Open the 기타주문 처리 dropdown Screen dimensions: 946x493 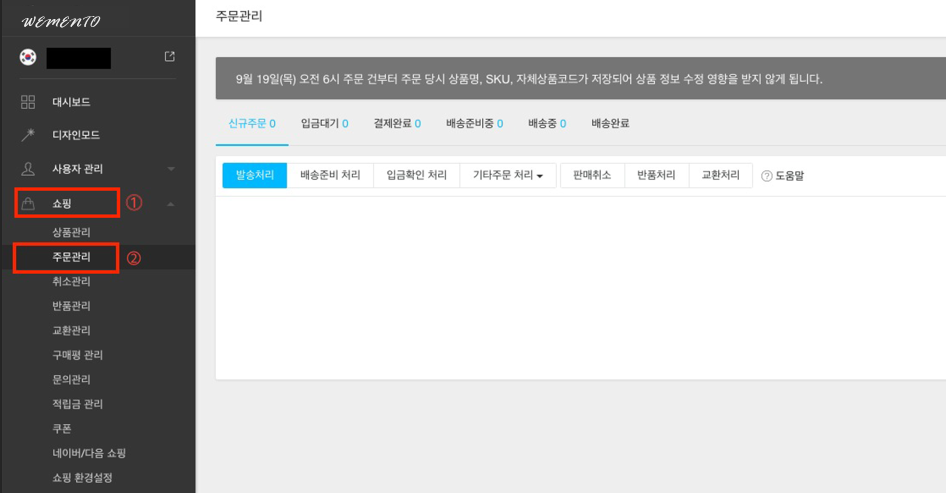coord(507,176)
